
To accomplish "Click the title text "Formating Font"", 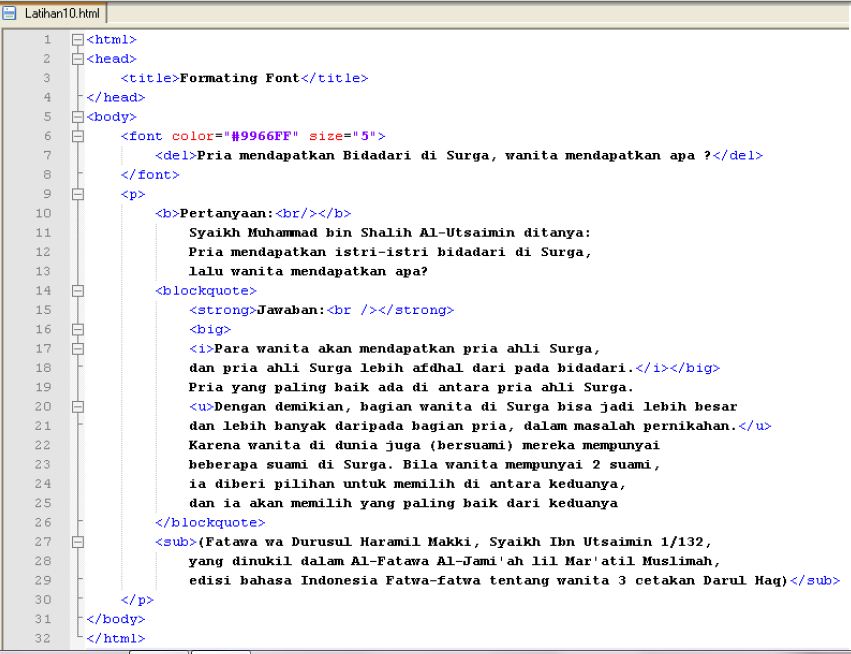I will 239,78.
